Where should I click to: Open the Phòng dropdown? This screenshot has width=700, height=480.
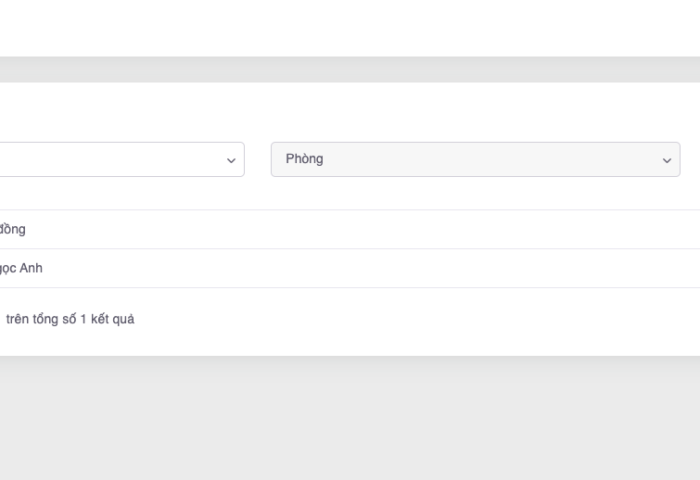point(475,159)
